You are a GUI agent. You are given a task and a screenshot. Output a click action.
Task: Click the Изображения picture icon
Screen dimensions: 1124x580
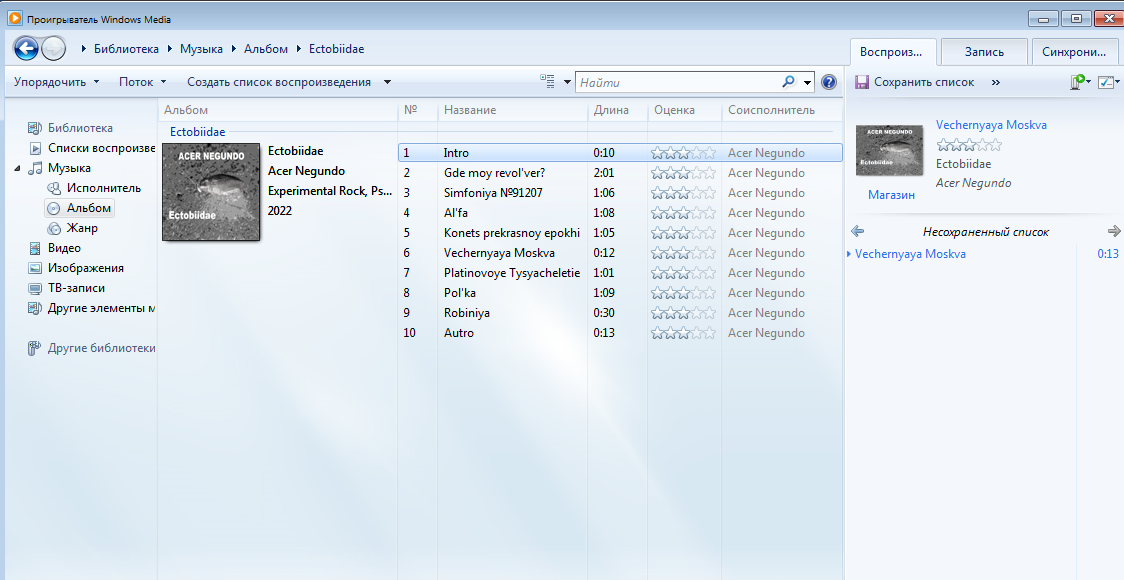34,268
